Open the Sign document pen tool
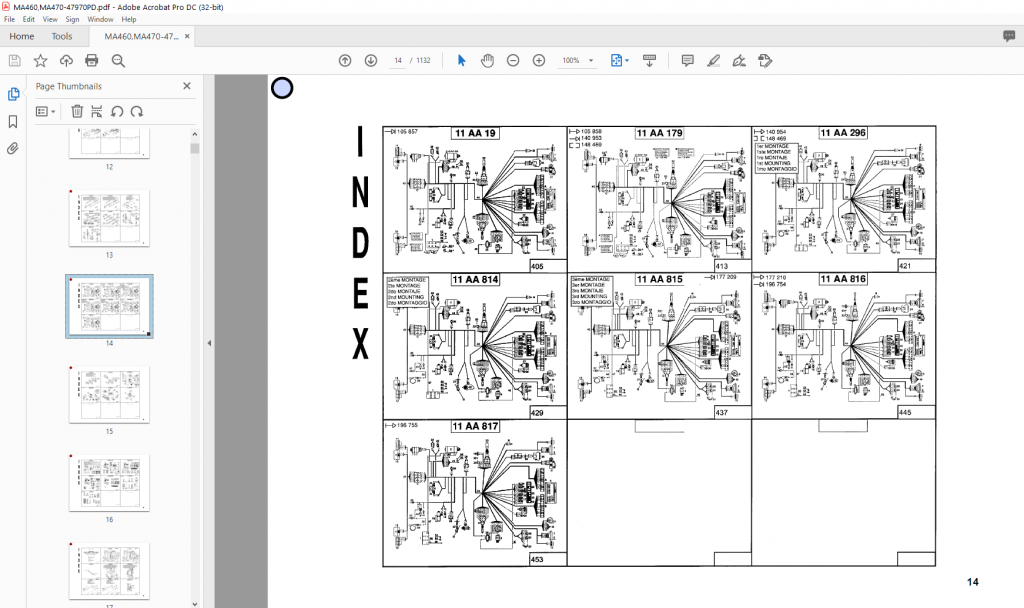The image size is (1024, 608). coord(739,61)
